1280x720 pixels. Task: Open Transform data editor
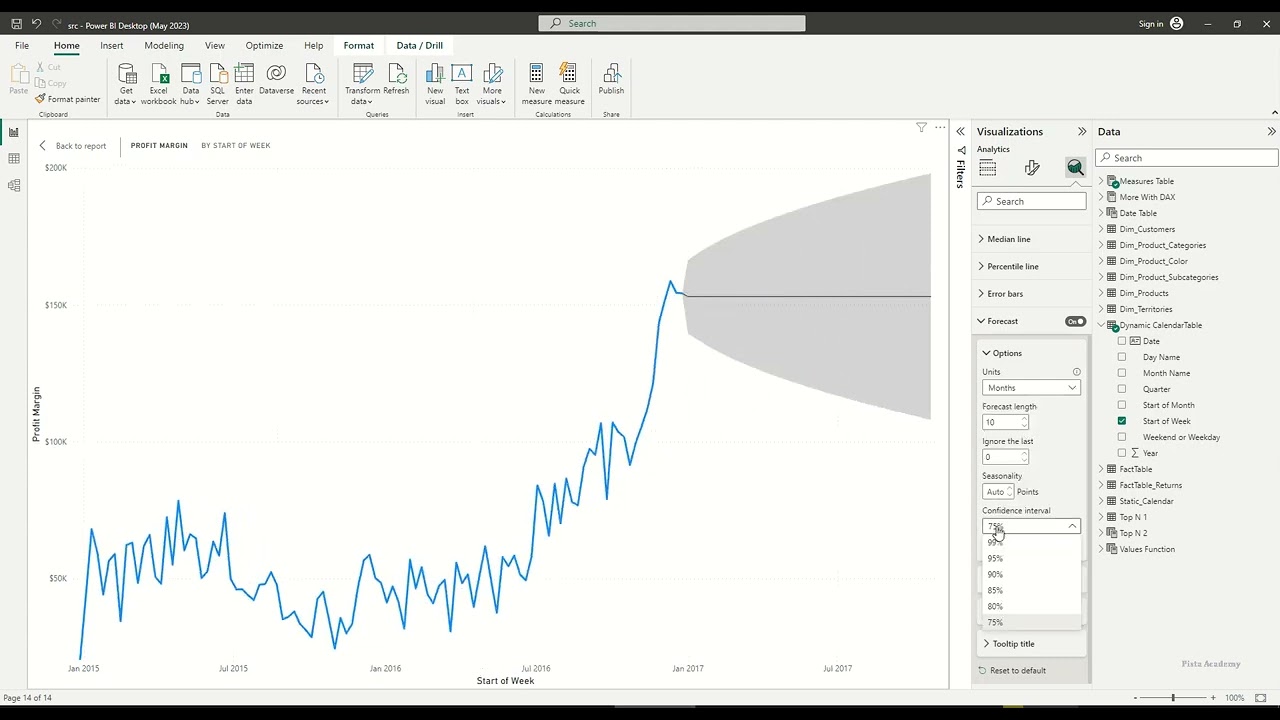pos(362,84)
